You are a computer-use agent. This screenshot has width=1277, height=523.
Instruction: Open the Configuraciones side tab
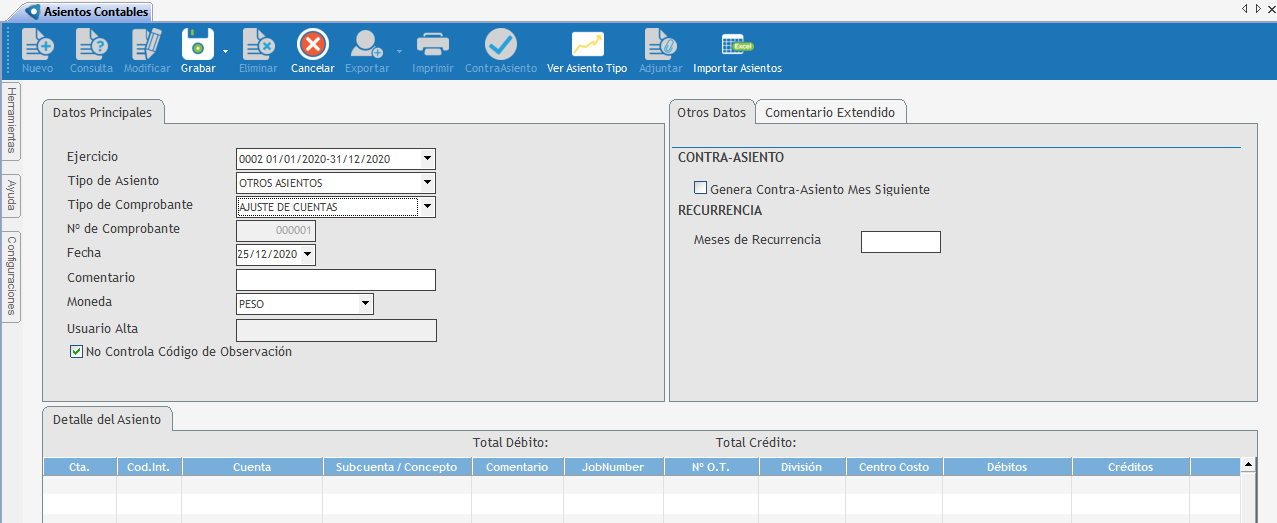(x=11, y=275)
